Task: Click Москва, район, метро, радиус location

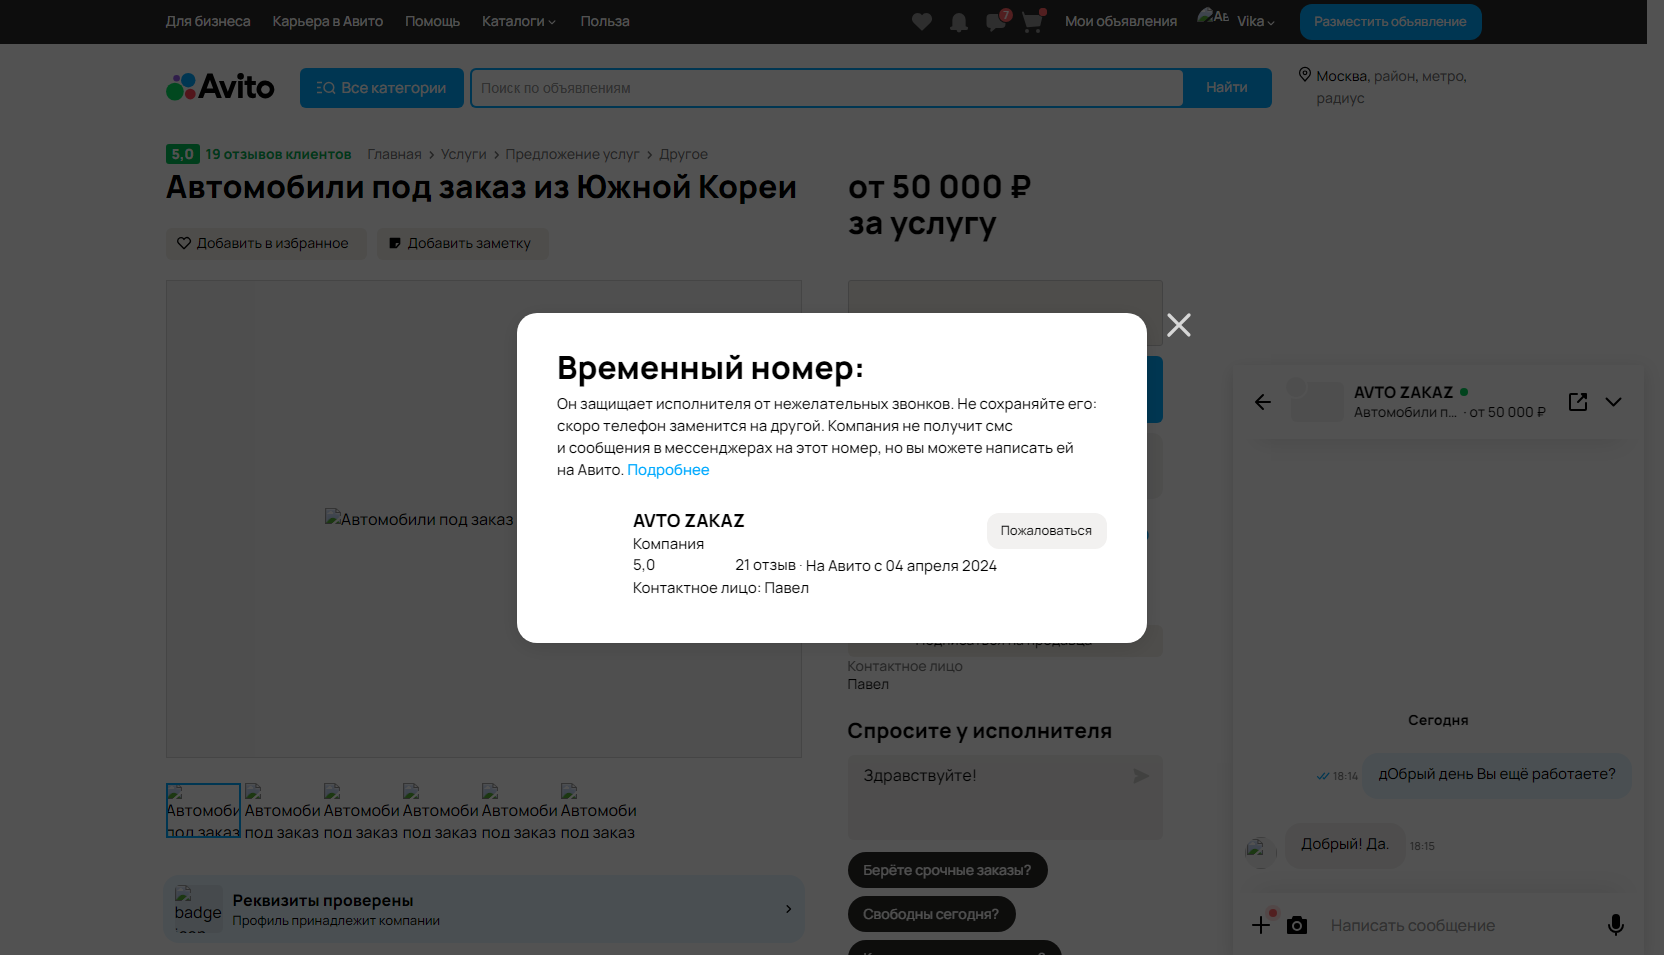Action: pyautogui.click(x=1391, y=87)
